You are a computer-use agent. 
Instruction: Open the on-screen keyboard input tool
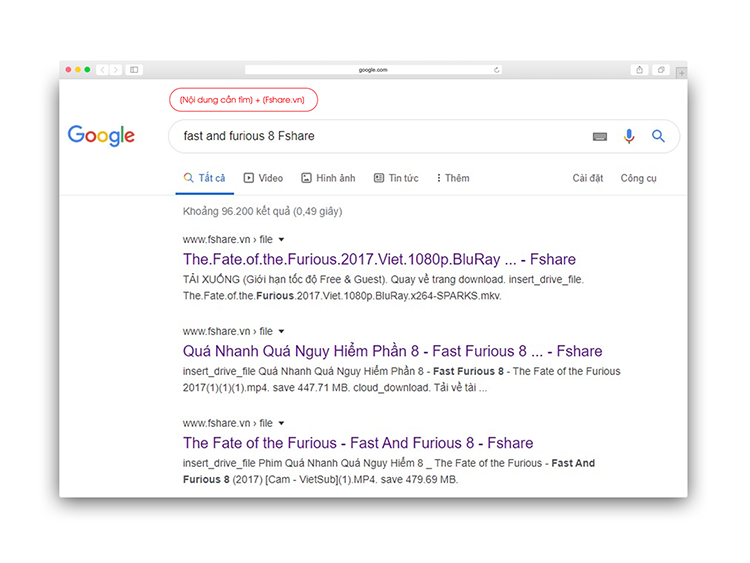(x=600, y=136)
